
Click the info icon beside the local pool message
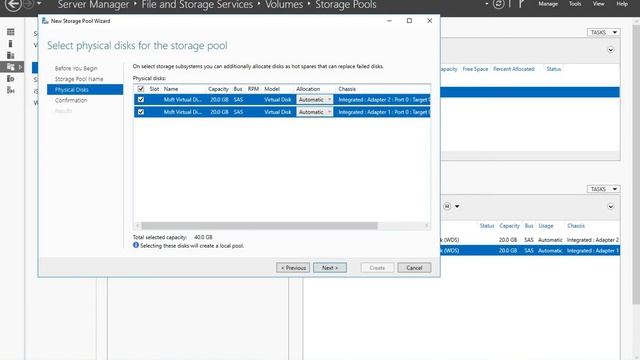pos(136,245)
